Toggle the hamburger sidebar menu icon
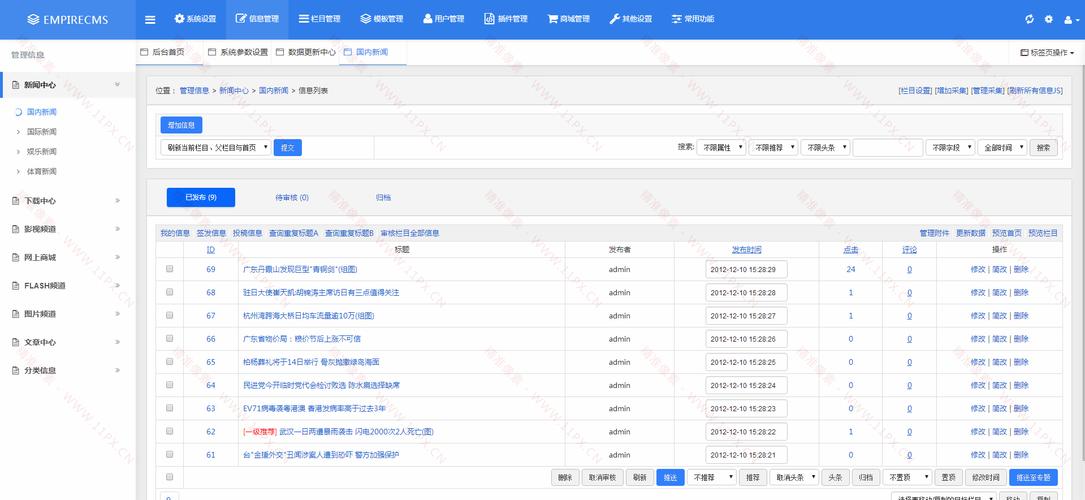The width and height of the screenshot is (1085, 500). point(150,19)
